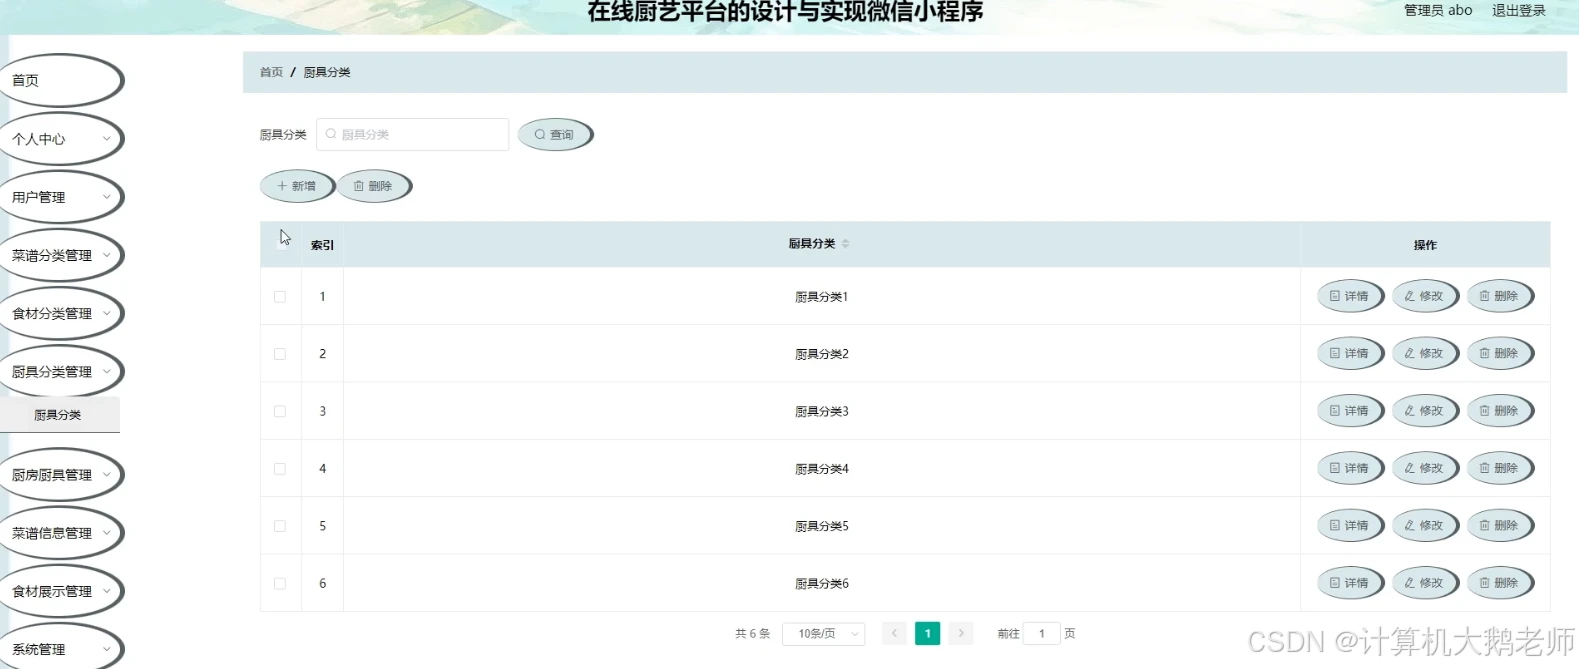Screen dimensions: 1579x669
Task: Click the 查询 search button
Action: point(555,135)
